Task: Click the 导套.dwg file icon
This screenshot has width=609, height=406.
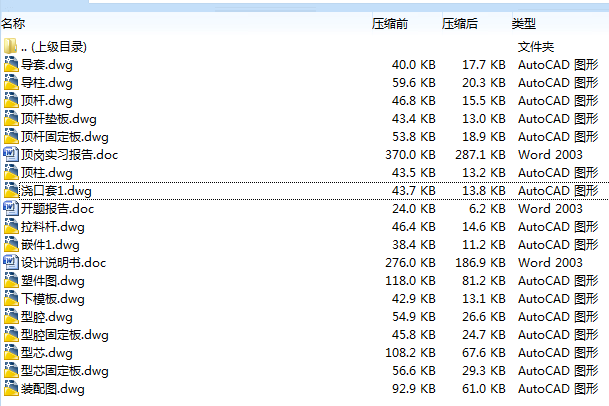Action: pyautogui.click(x=11, y=64)
